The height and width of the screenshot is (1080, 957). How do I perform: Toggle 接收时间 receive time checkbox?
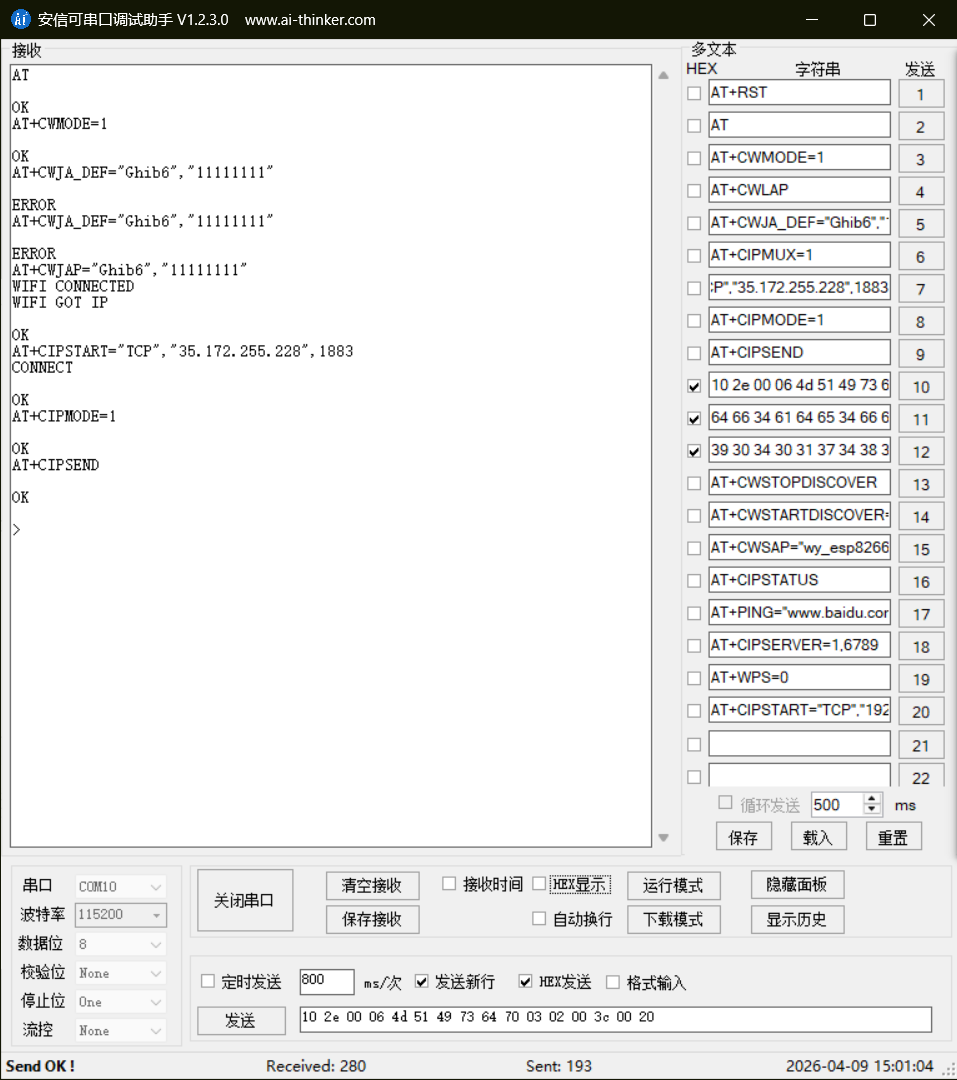click(x=449, y=884)
